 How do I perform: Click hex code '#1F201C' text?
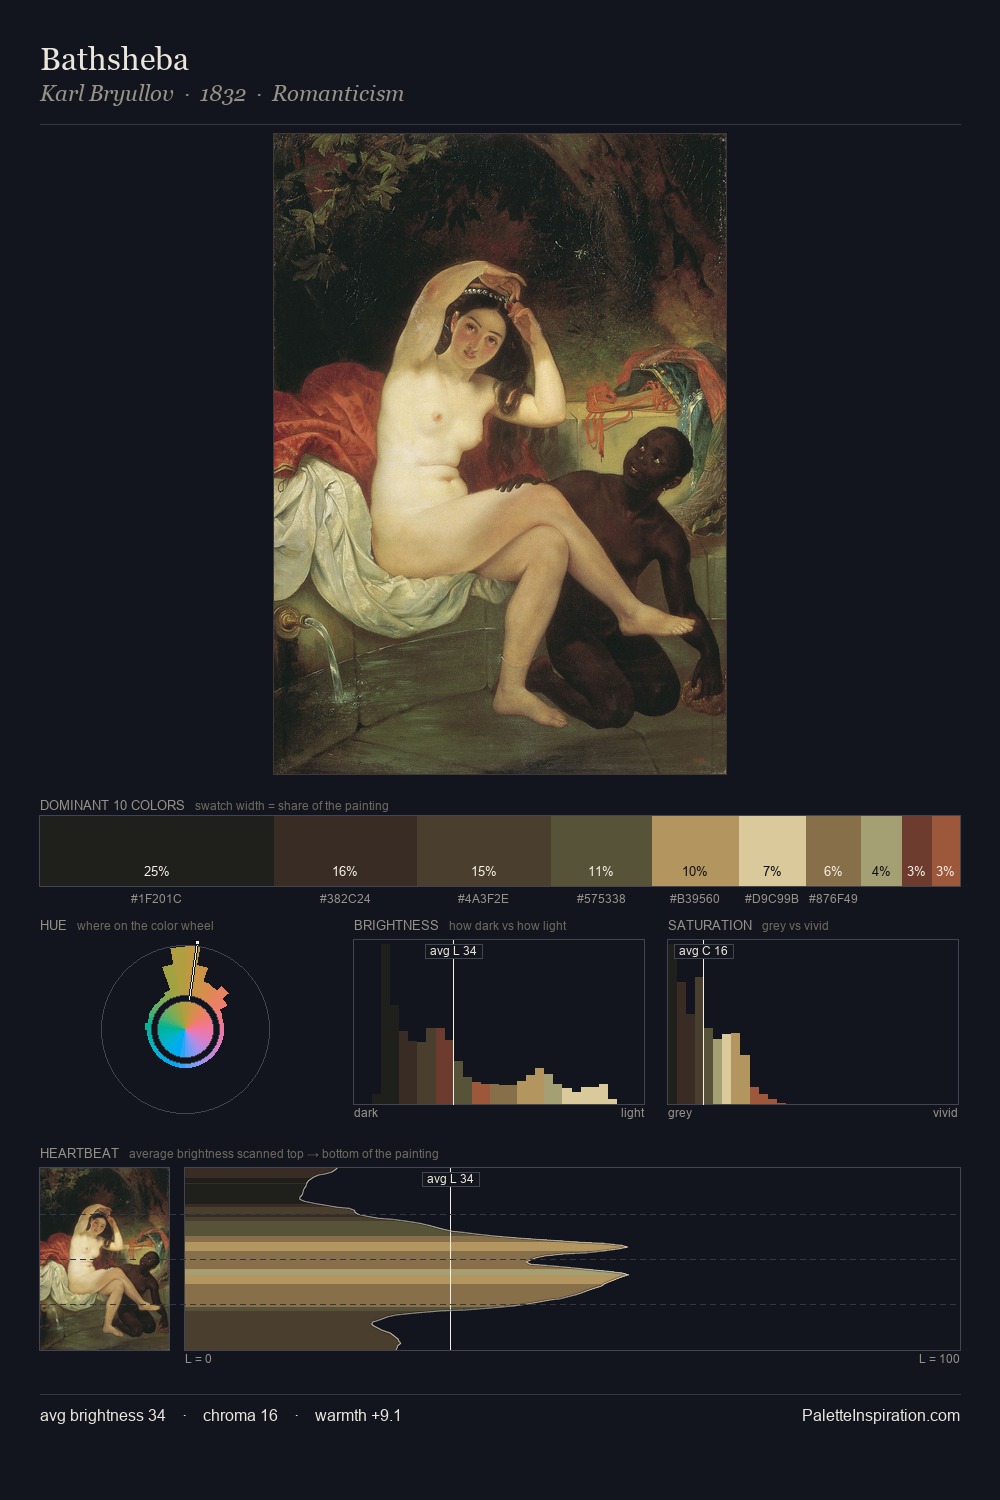[x=156, y=899]
